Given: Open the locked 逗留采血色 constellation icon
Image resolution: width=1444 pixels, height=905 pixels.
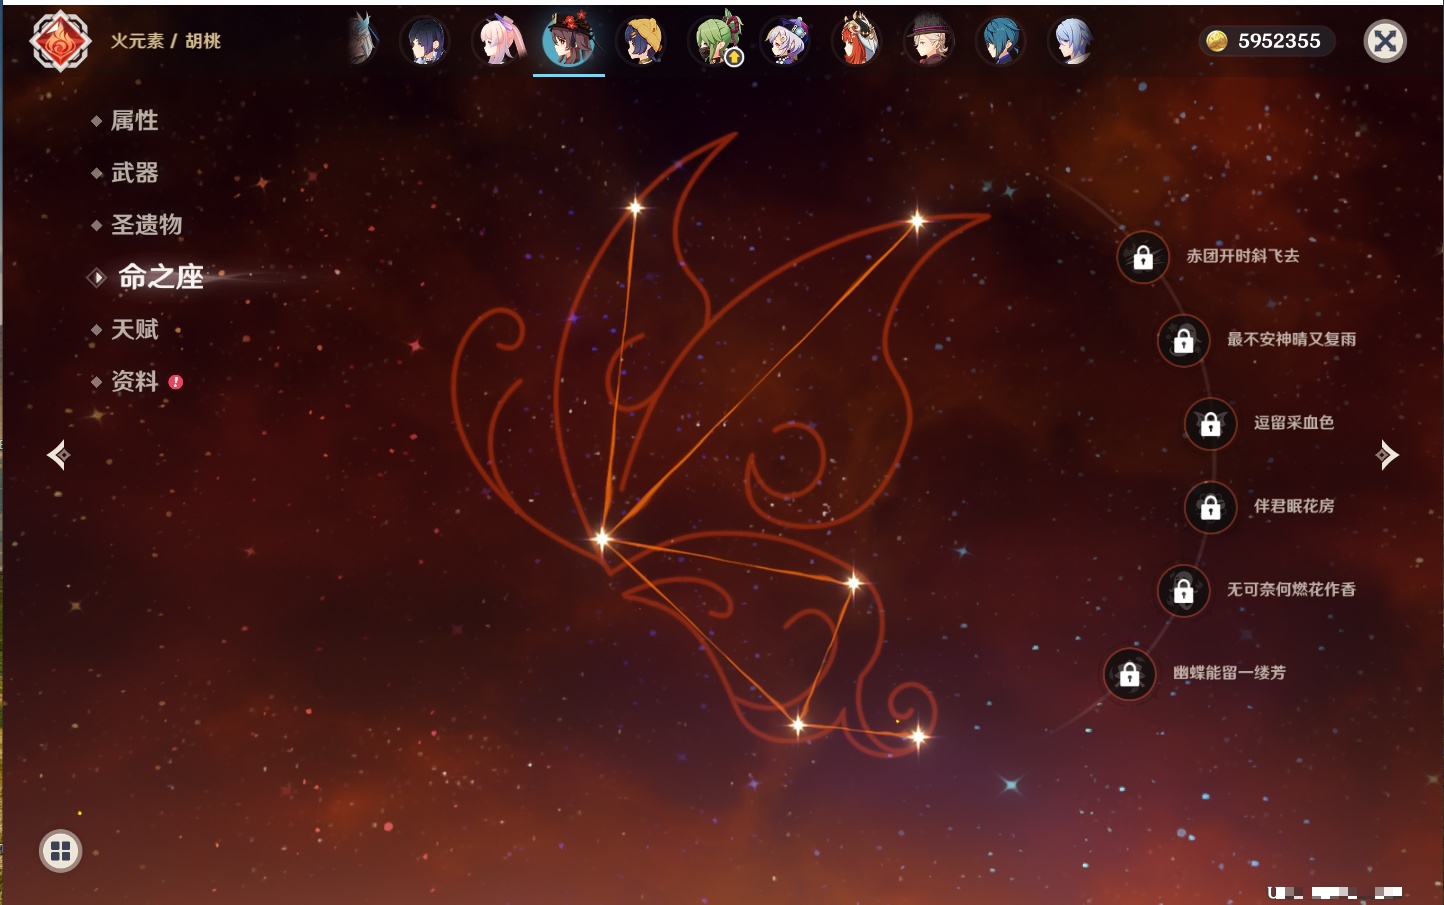Looking at the screenshot, I should point(1211,424).
